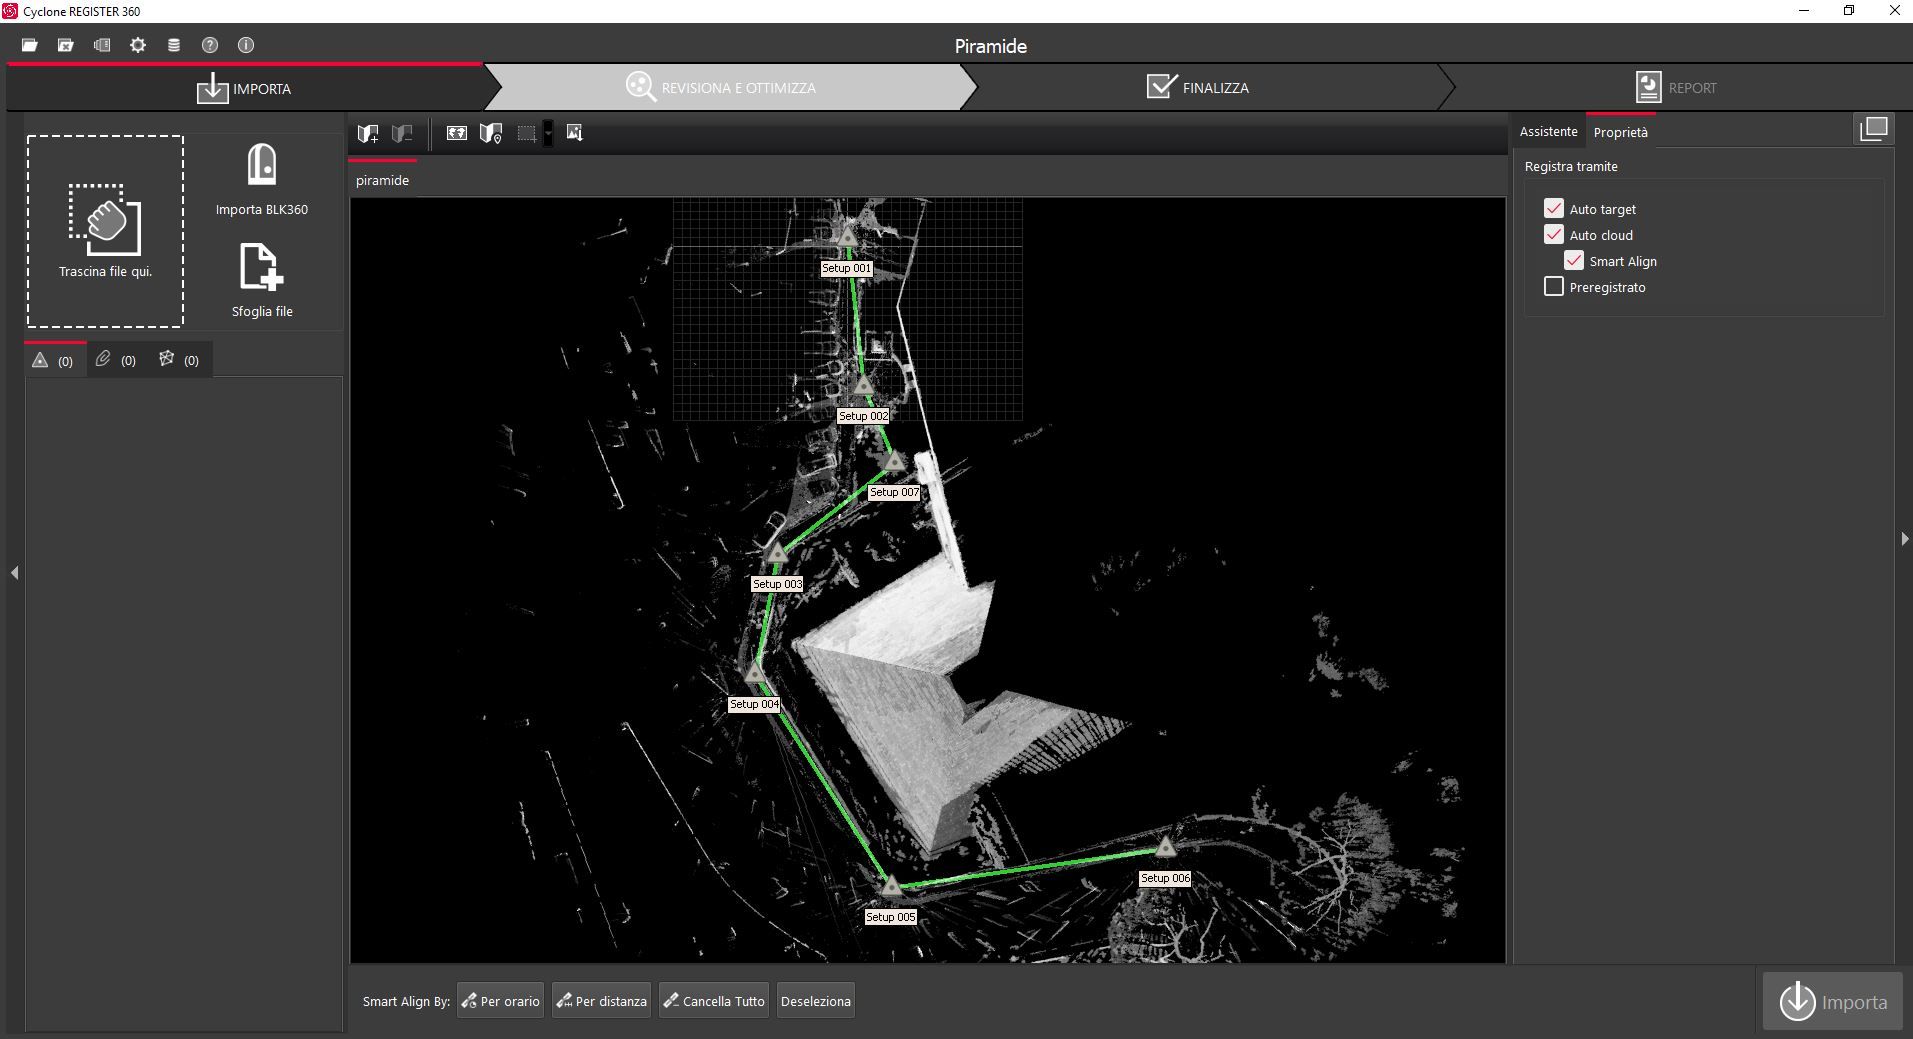The width and height of the screenshot is (1913, 1039).
Task: Select the rectangle selection tool icon
Action: coord(527,133)
